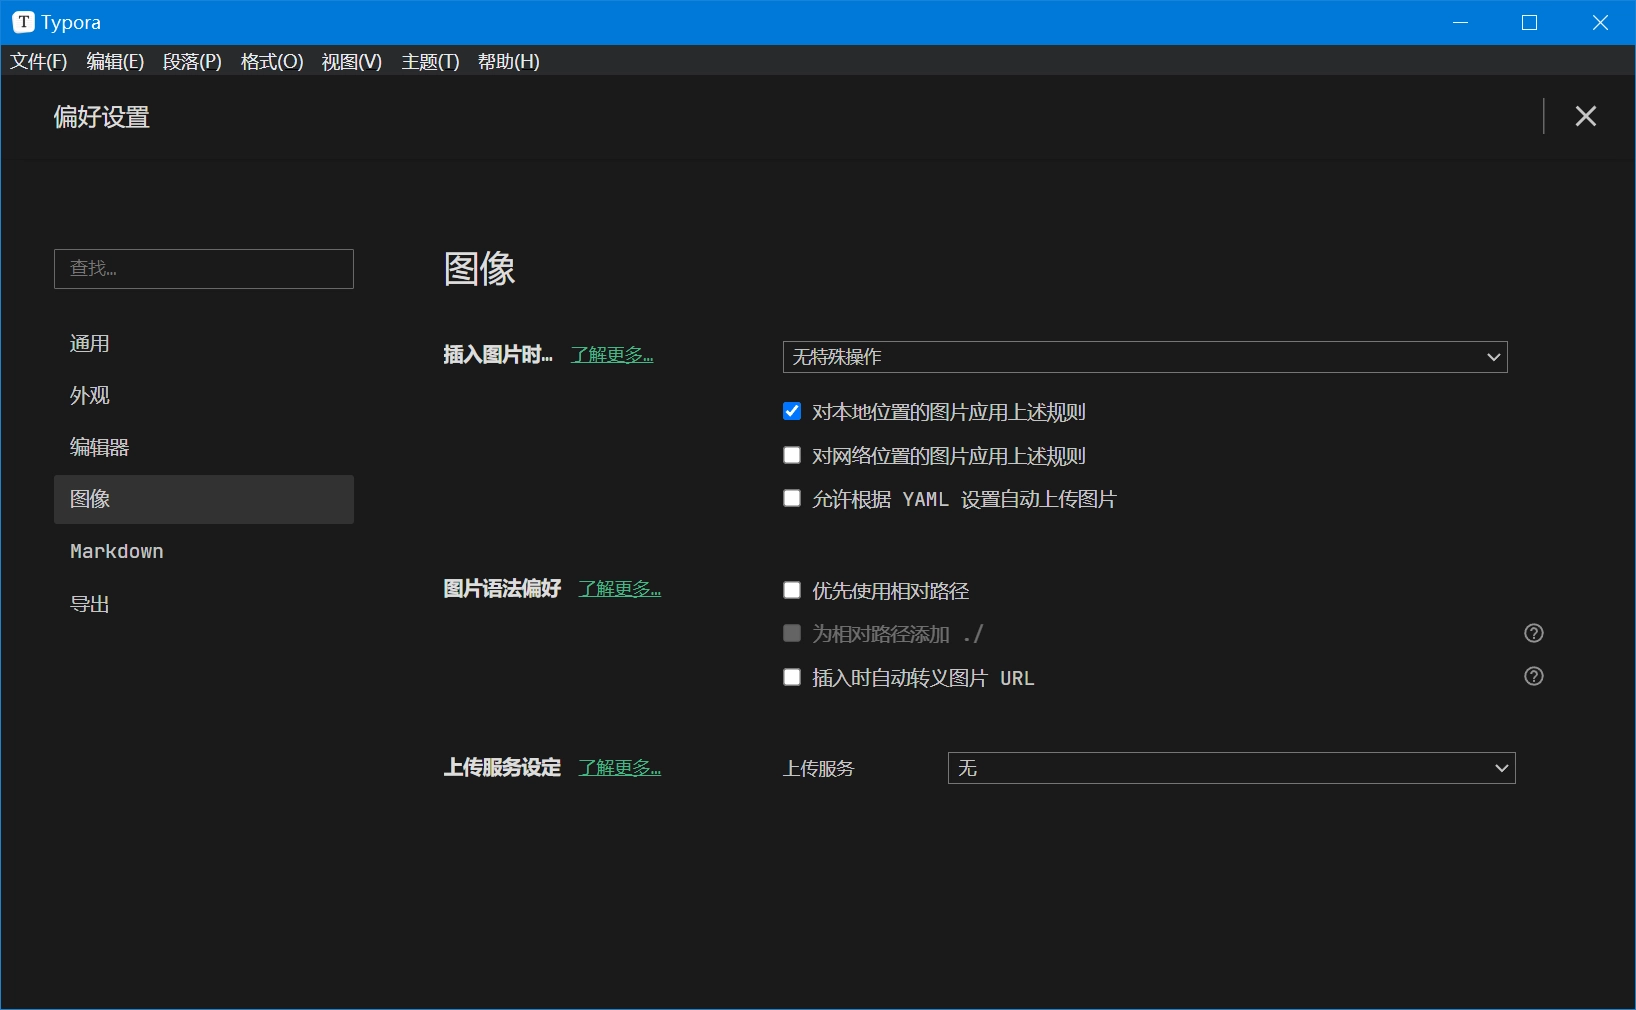
Task: Open the 文件(F) menu
Action: click(39, 61)
